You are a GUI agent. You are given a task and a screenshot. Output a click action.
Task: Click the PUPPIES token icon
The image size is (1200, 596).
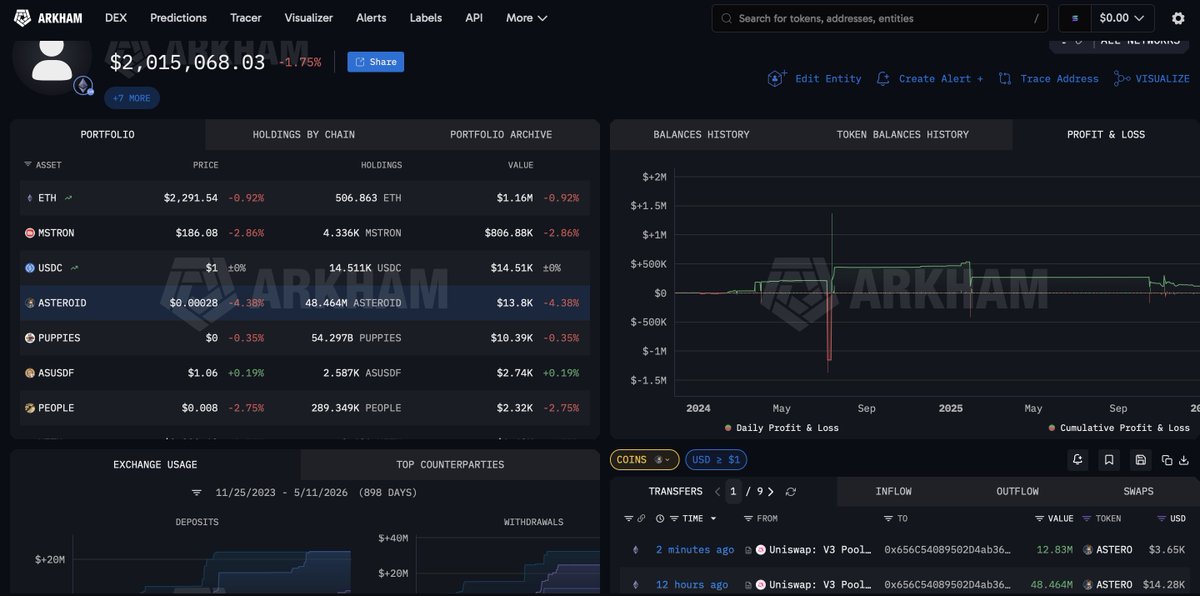30,338
